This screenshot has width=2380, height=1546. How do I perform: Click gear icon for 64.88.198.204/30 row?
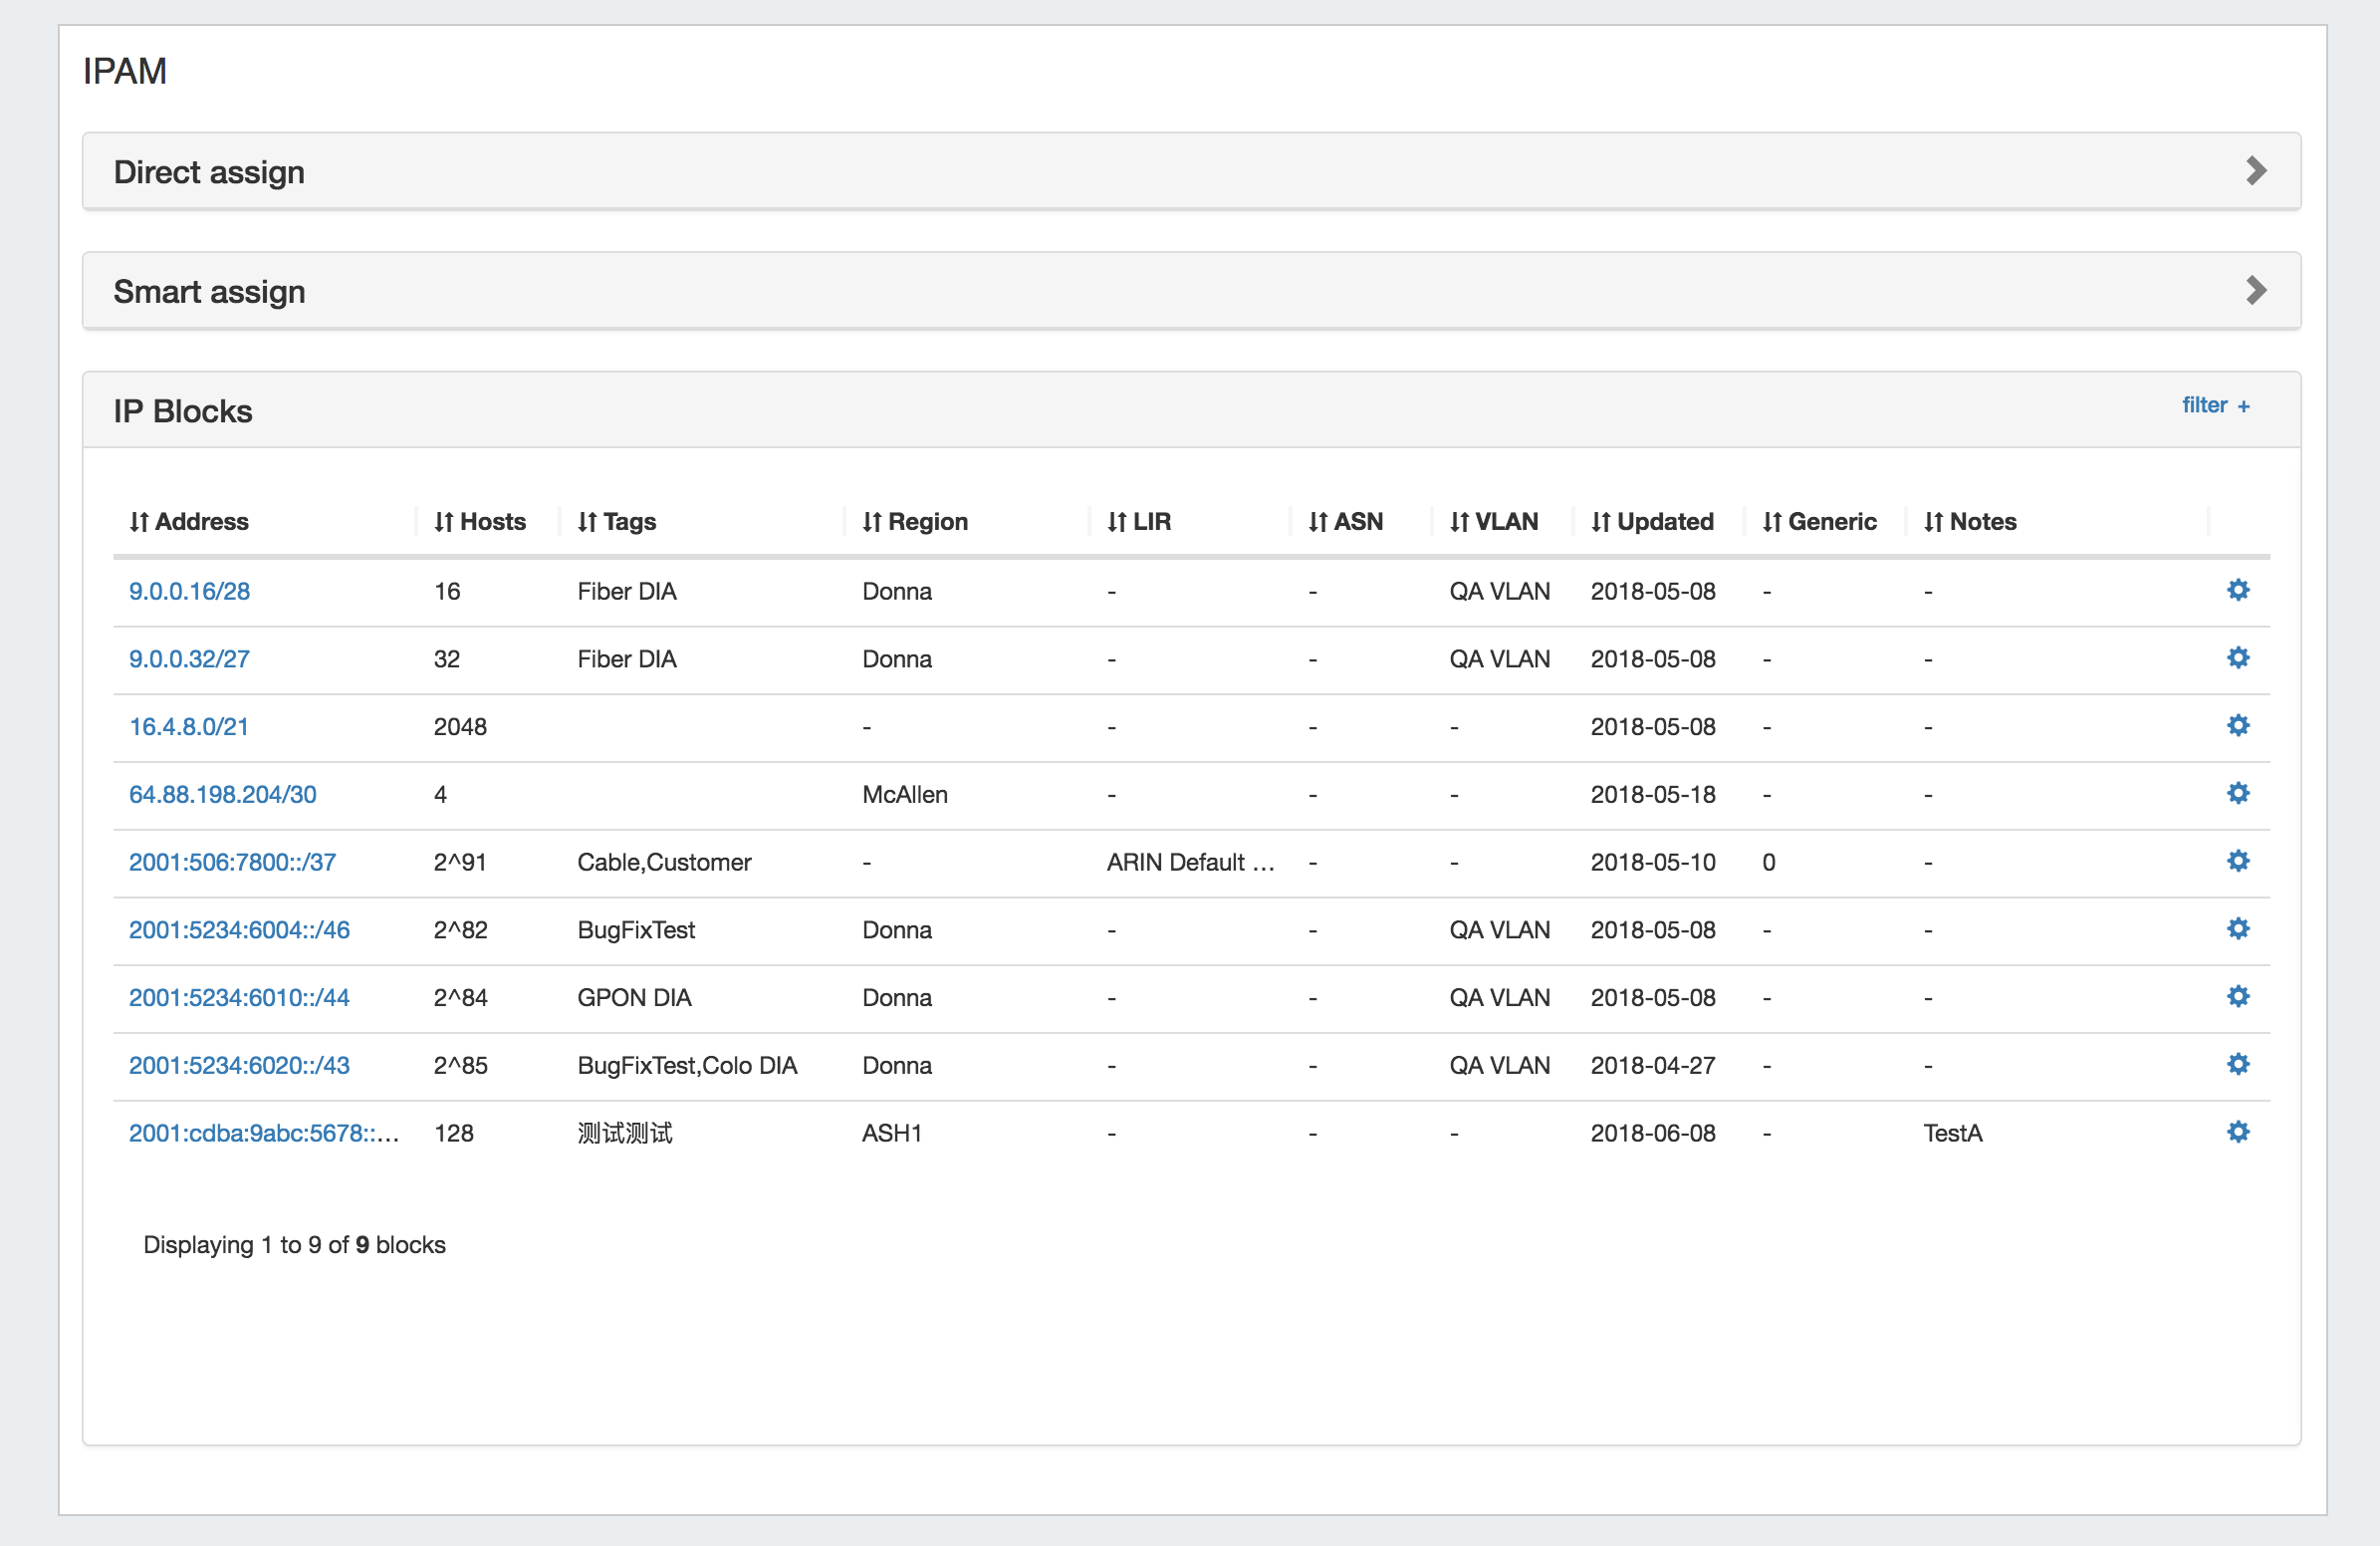click(2238, 794)
